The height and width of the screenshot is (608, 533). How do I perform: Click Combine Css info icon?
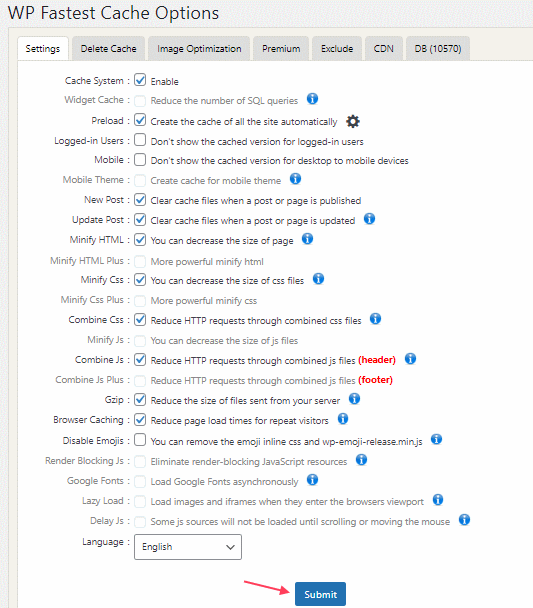pos(375,319)
